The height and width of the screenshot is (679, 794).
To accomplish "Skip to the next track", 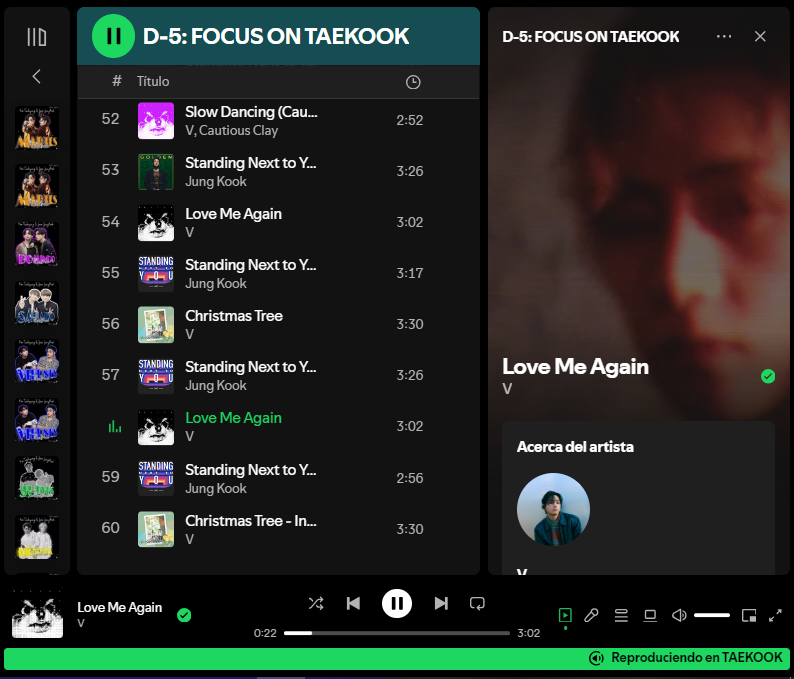I will [441, 603].
